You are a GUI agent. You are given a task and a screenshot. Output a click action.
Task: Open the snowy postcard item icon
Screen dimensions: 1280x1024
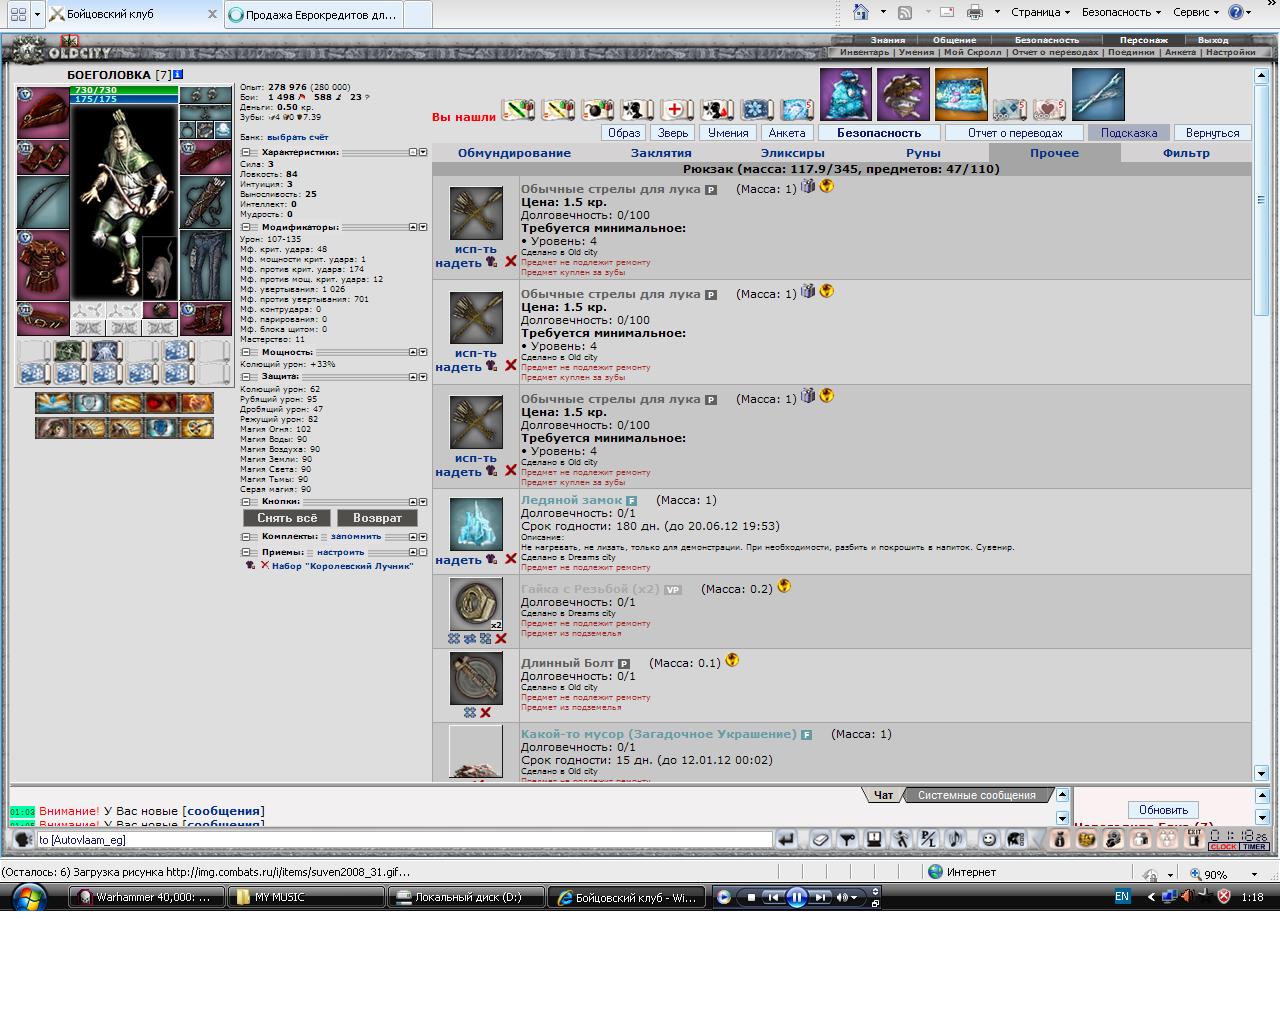[961, 95]
